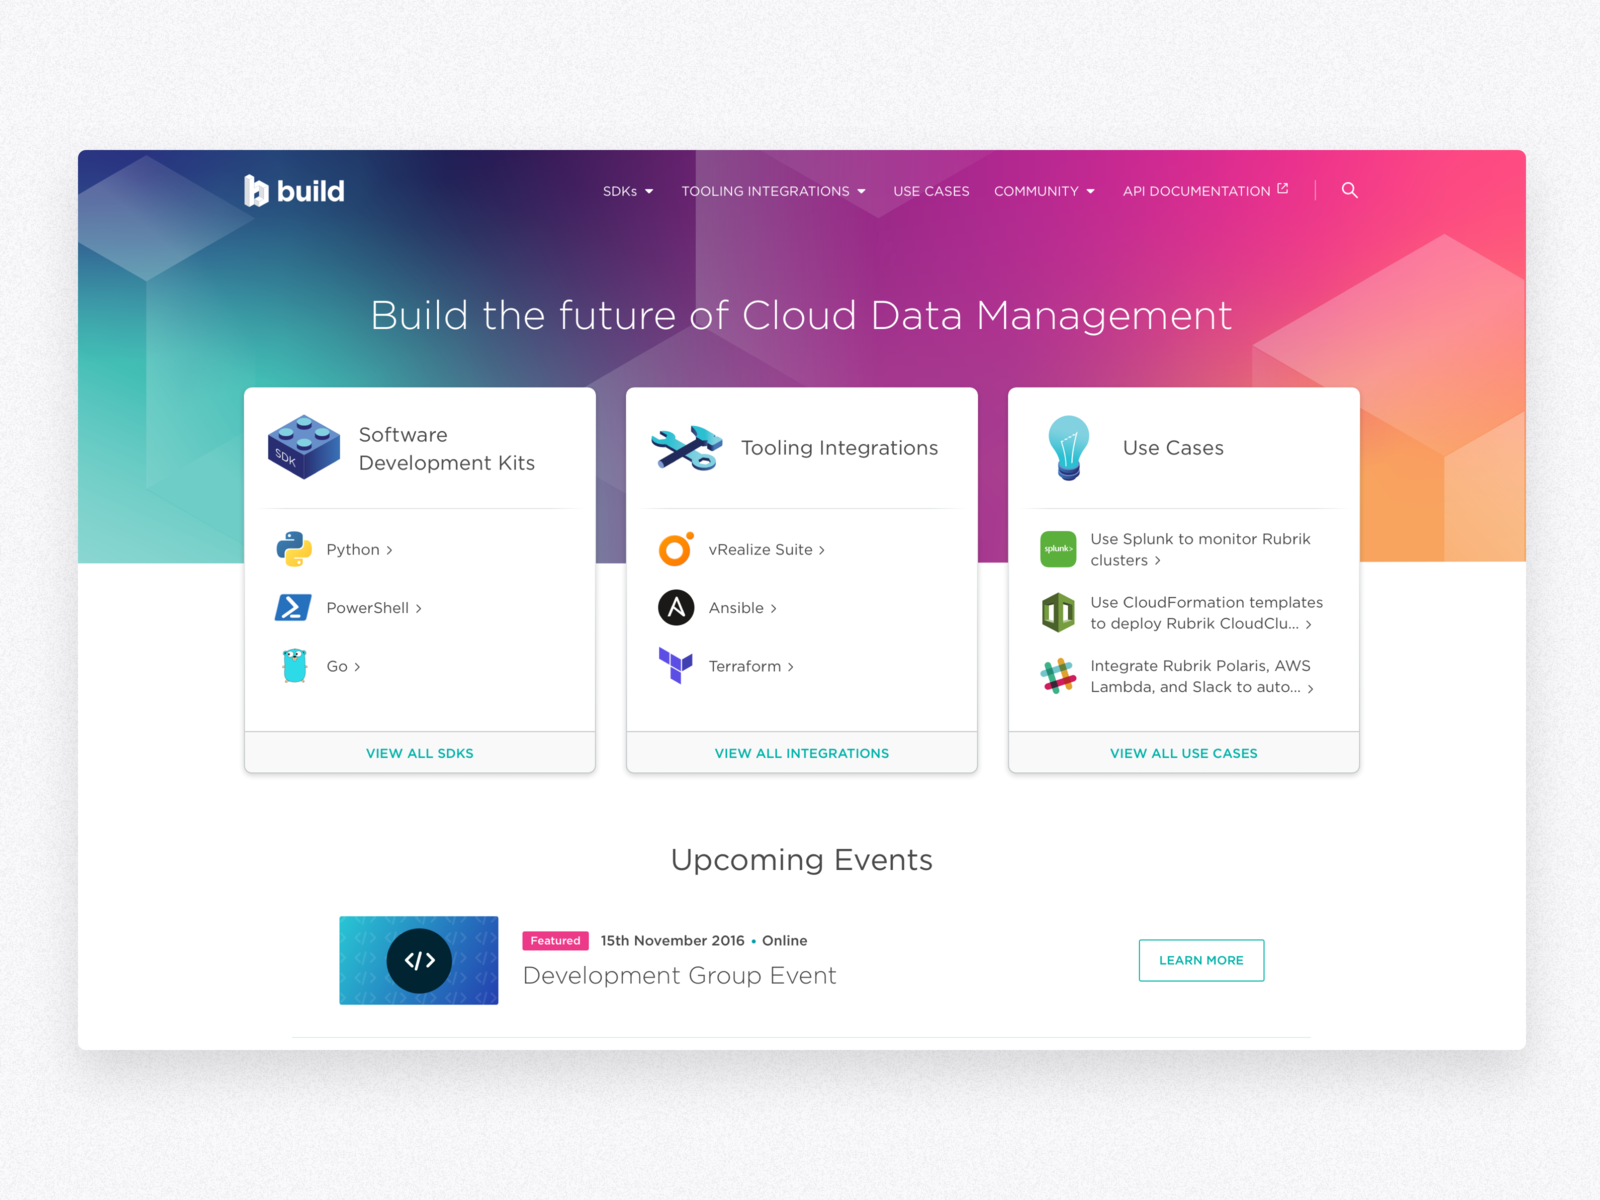This screenshot has width=1600, height=1200.
Task: Click the Slack icon next to Rubrik Polaris
Action: coord(1057,676)
